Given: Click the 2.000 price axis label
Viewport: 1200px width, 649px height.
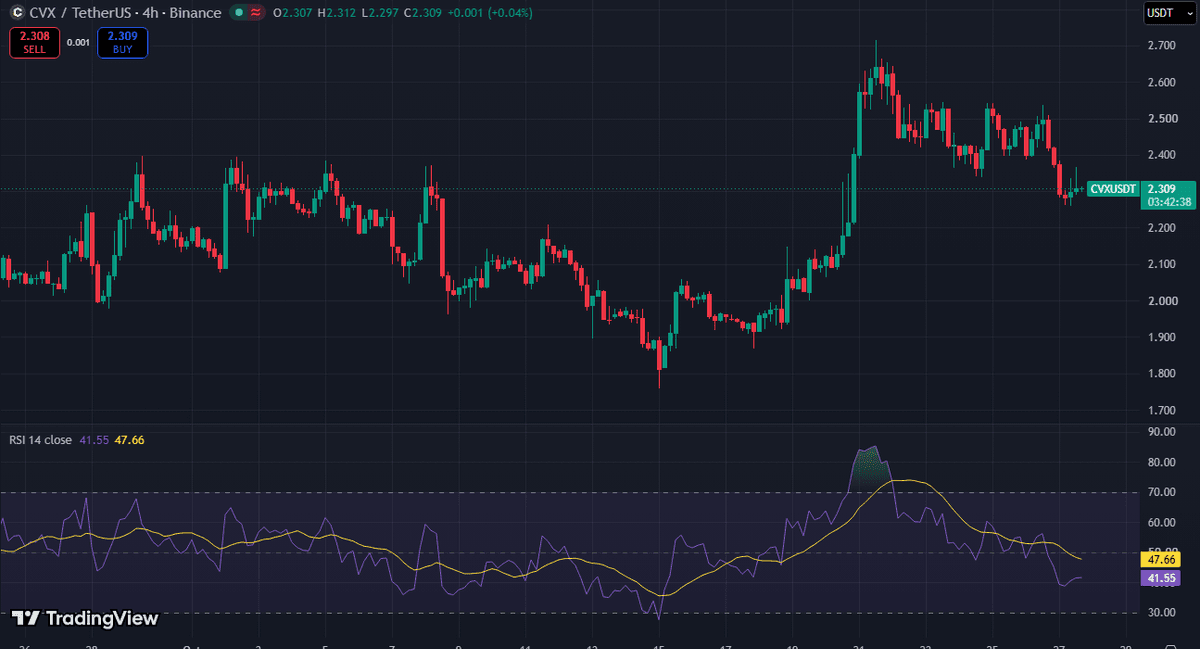Looking at the screenshot, I should (x=1161, y=301).
